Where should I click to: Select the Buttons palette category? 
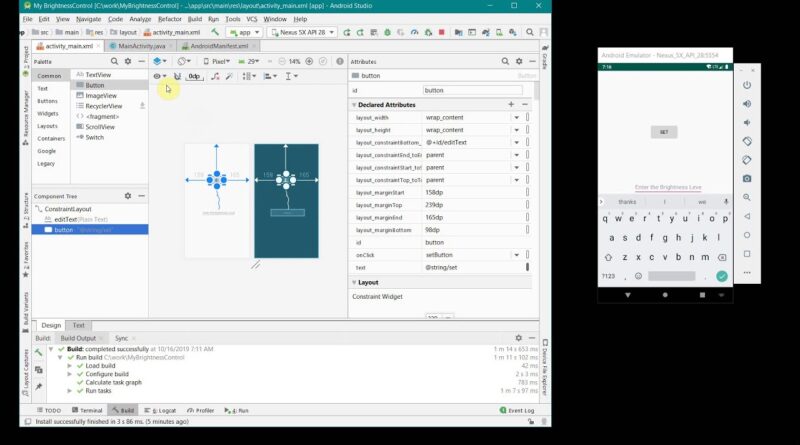(47, 101)
